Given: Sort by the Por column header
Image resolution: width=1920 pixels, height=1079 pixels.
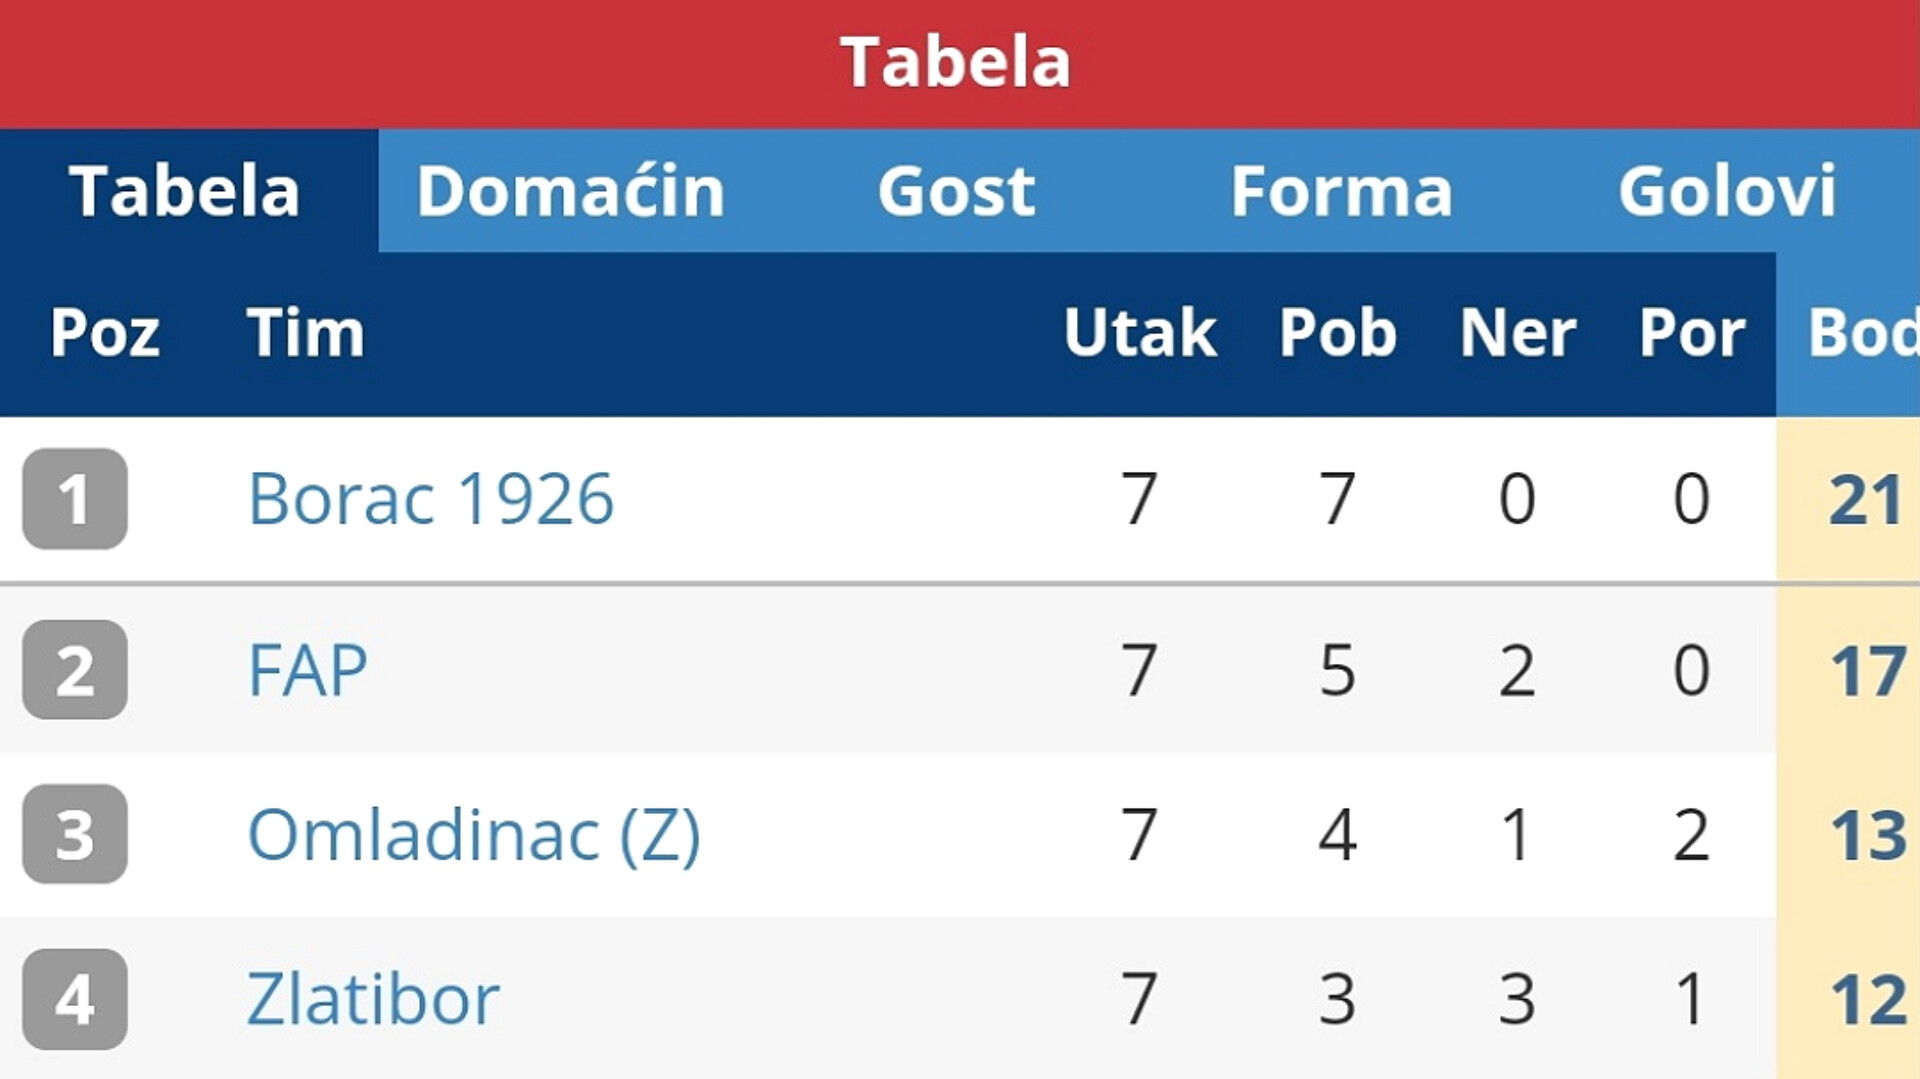Looking at the screenshot, I should coord(1692,332).
